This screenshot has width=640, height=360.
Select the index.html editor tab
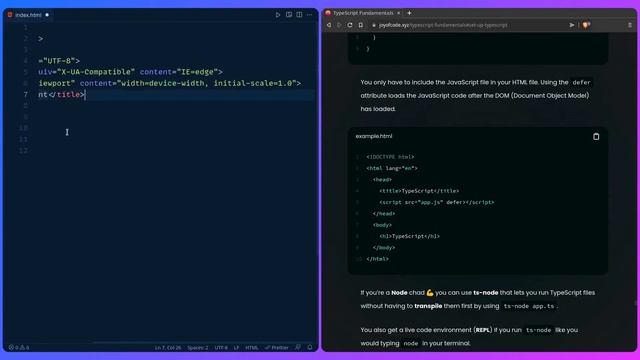pyautogui.click(x=28, y=15)
